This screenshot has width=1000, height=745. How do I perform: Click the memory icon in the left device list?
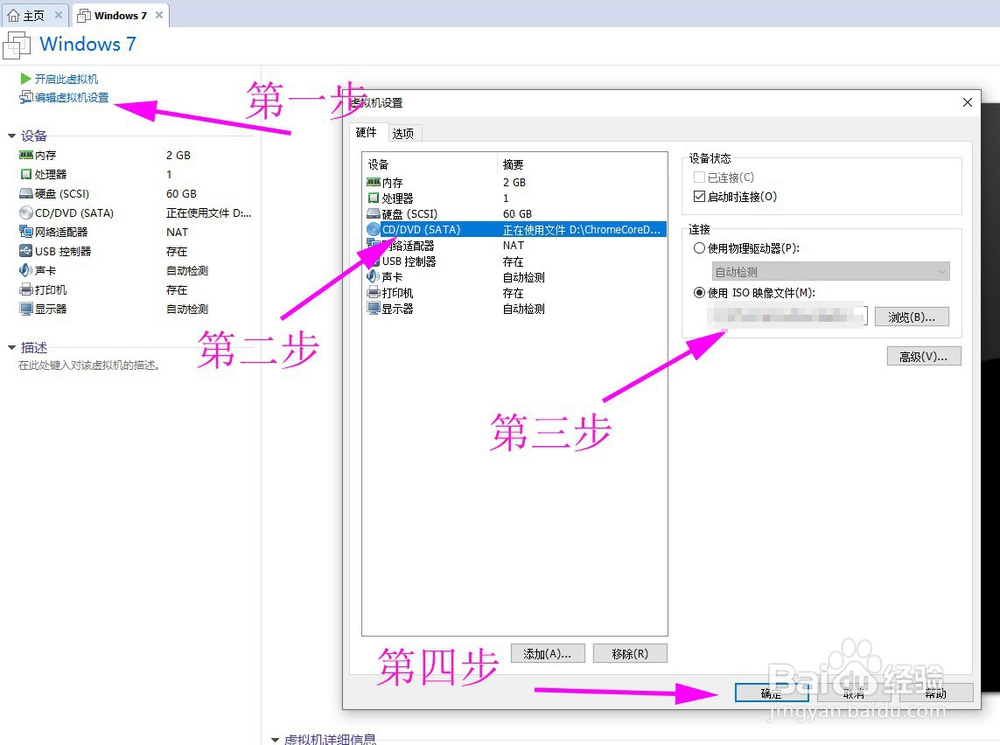[x=26, y=155]
